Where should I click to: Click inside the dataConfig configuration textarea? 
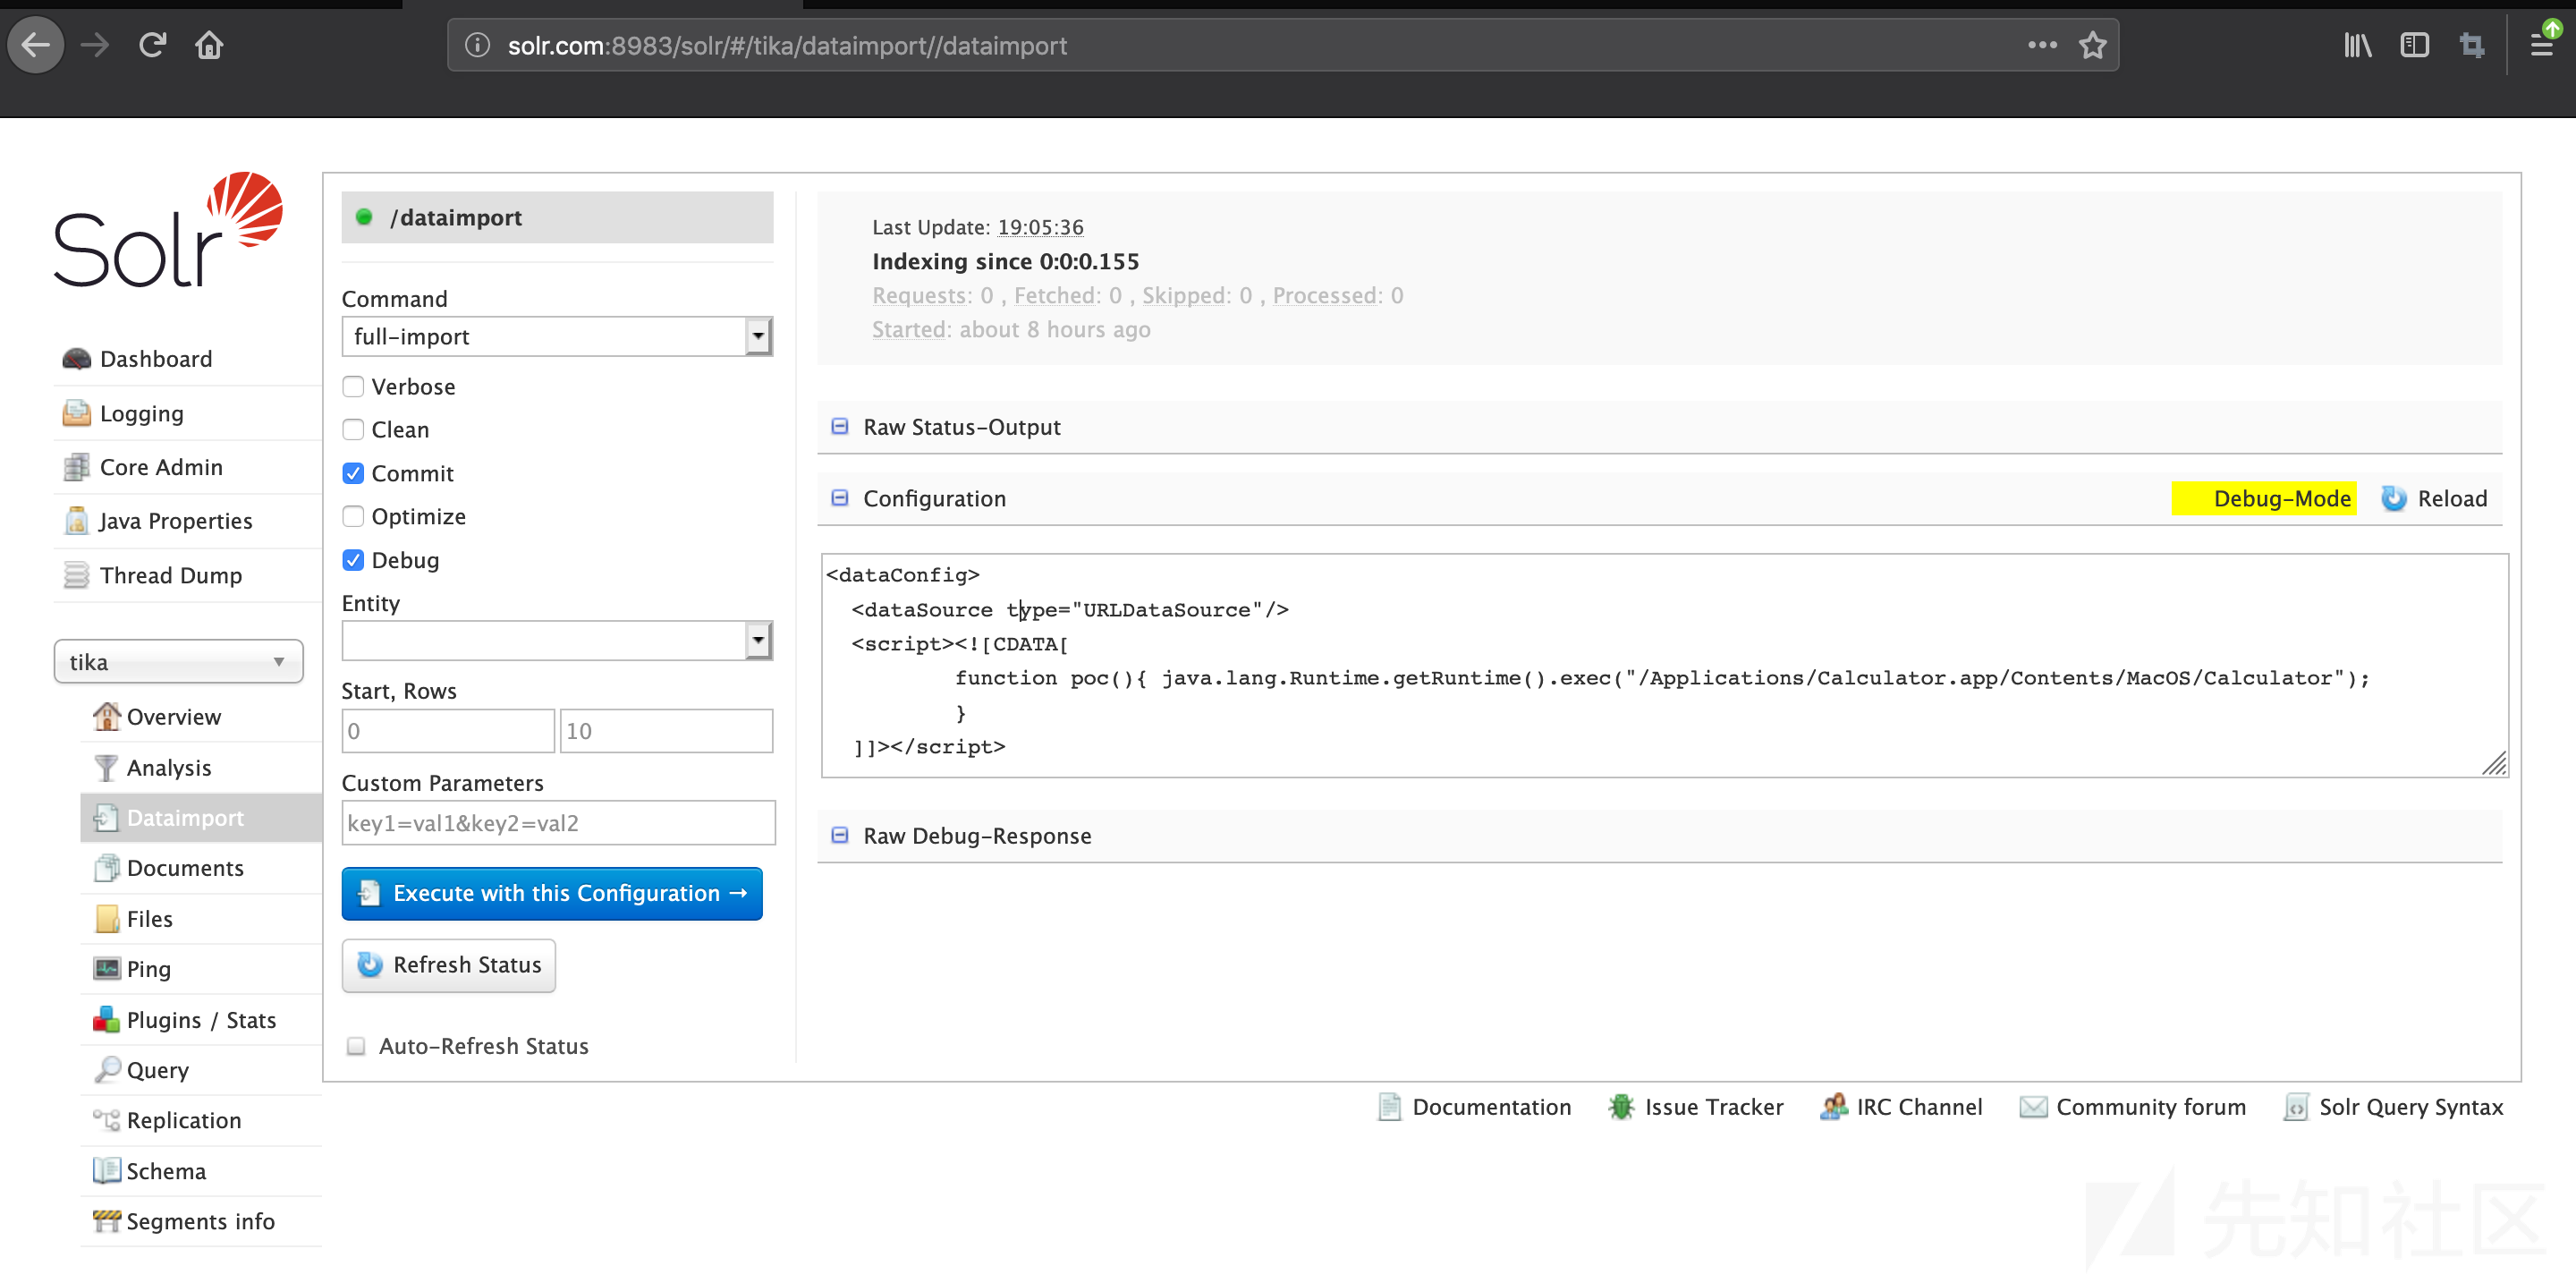pyautogui.click(x=1664, y=666)
